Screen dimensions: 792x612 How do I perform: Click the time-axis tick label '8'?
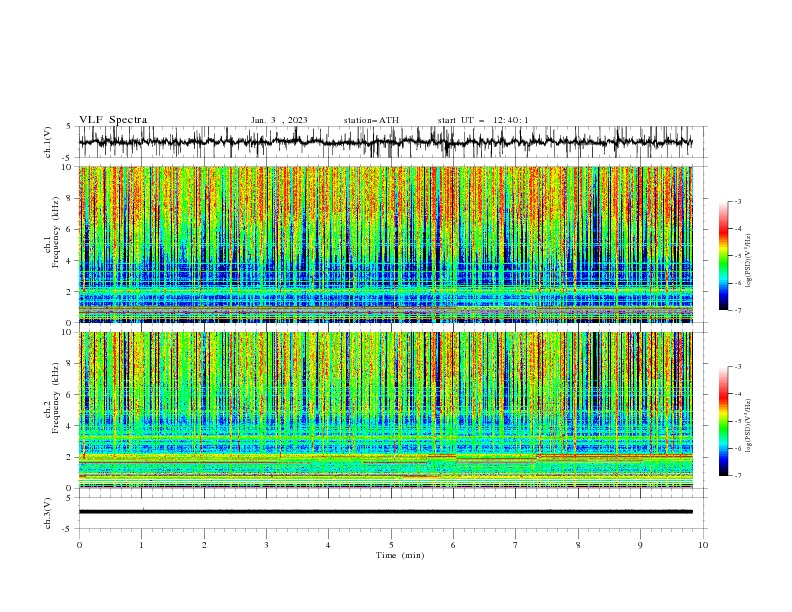(578, 545)
